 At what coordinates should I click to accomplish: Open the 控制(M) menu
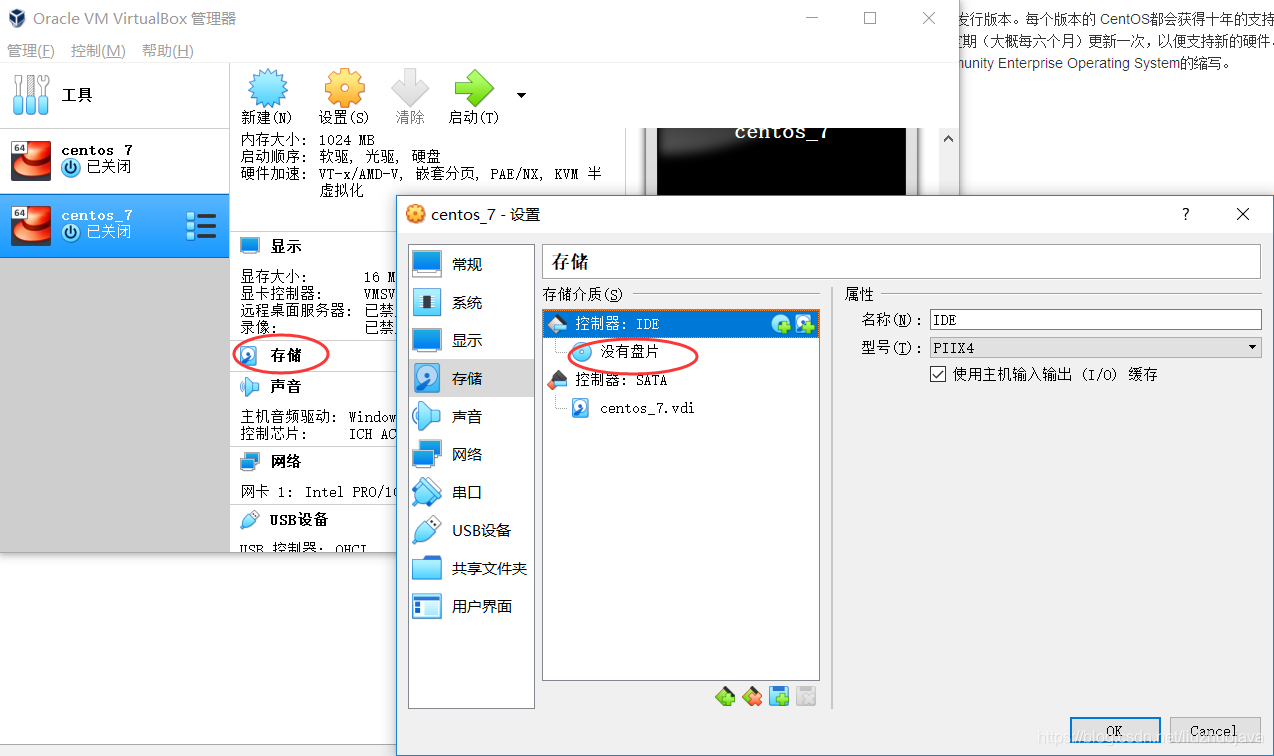98,50
